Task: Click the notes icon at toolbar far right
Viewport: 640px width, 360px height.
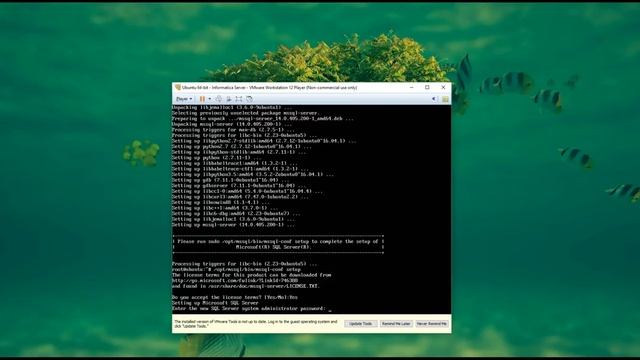Action: tap(445, 99)
